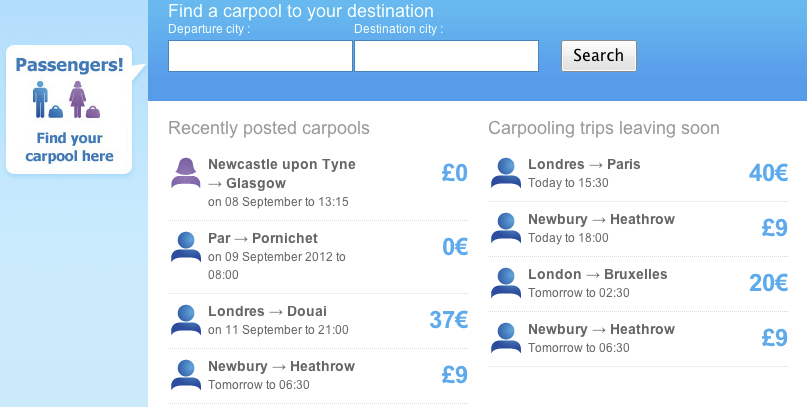
Task: Click the Passengers! heading in the bubble
Action: tap(69, 65)
